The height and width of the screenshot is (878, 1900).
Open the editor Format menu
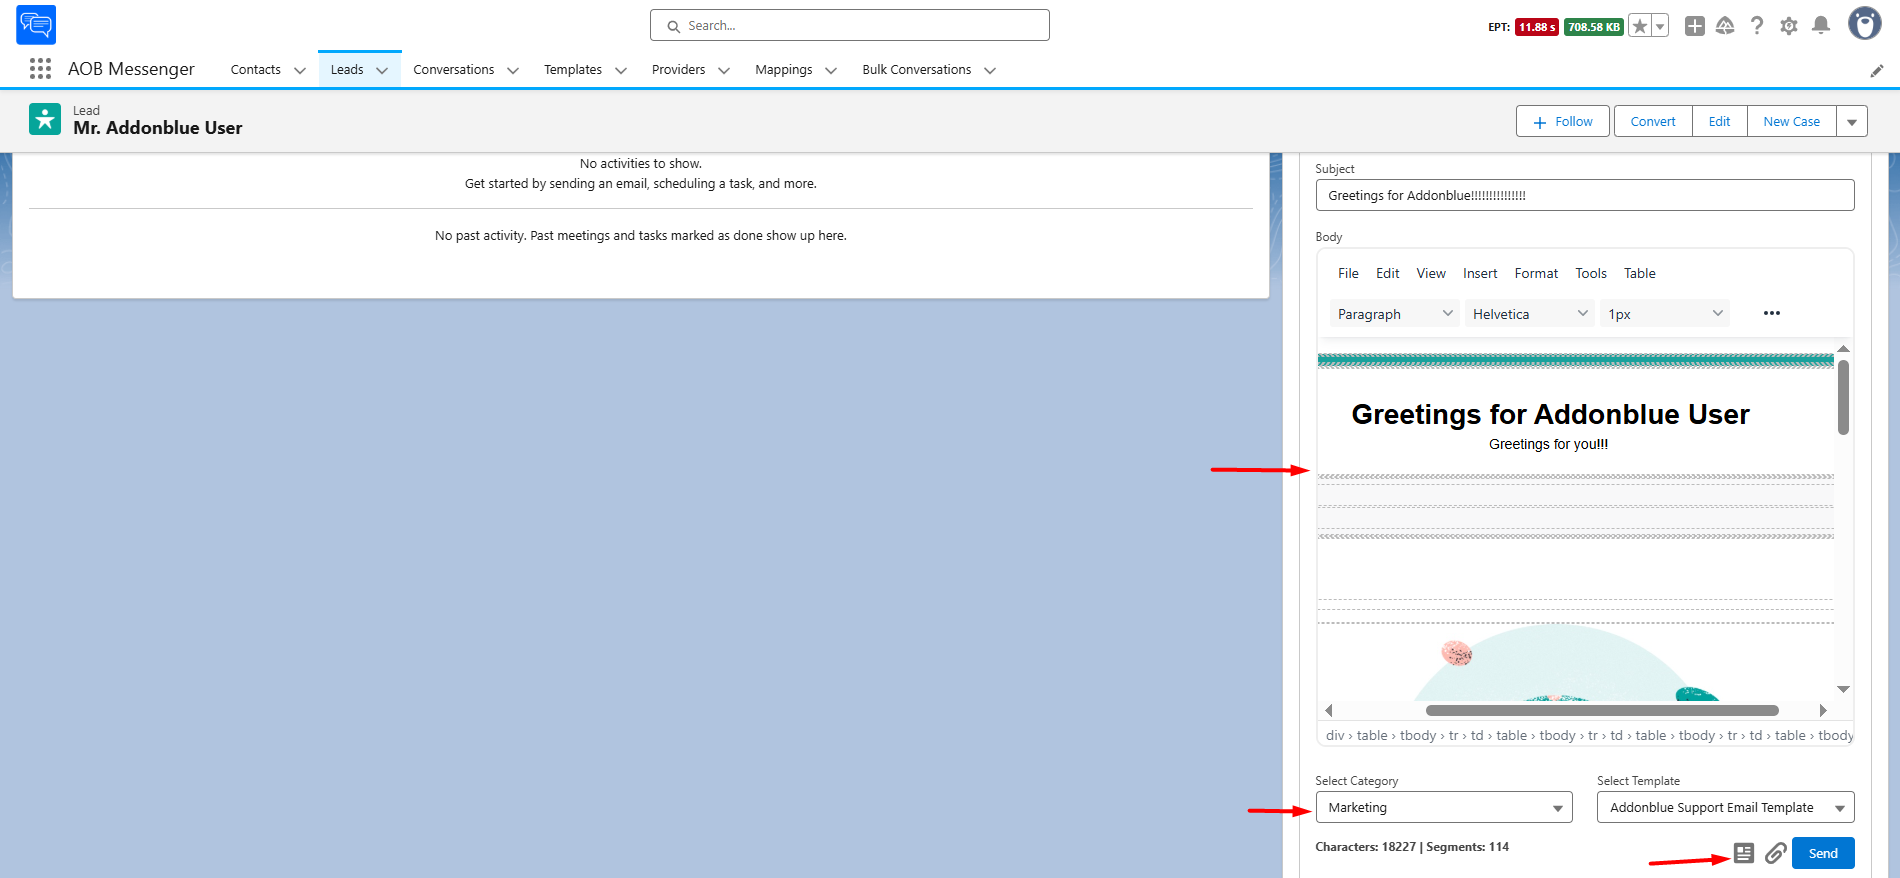(x=1536, y=273)
